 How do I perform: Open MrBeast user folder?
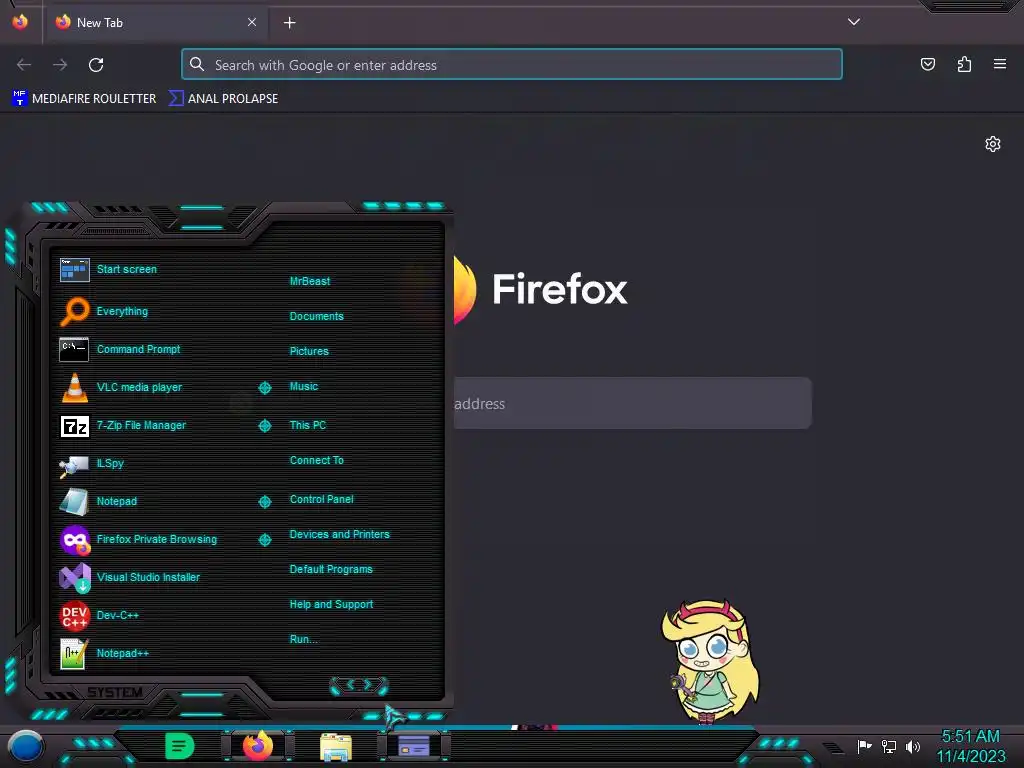(310, 281)
